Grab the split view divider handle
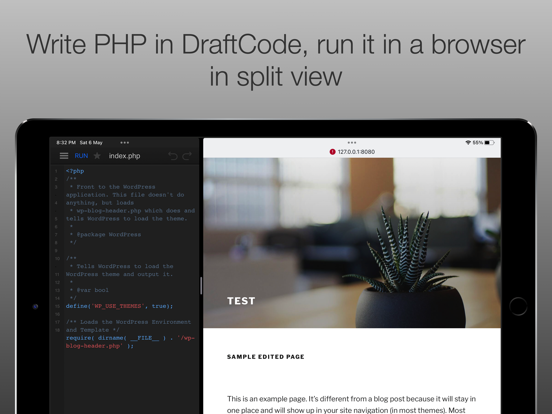Image resolution: width=552 pixels, height=414 pixels. click(201, 285)
